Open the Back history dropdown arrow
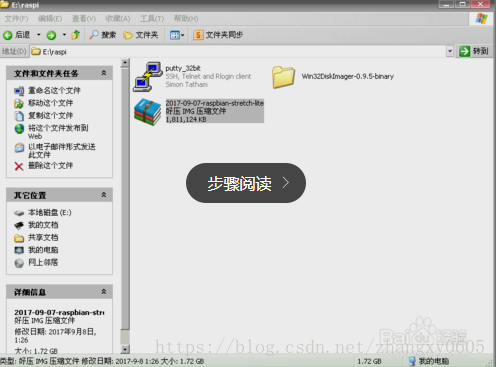The image size is (496, 367). point(39,35)
